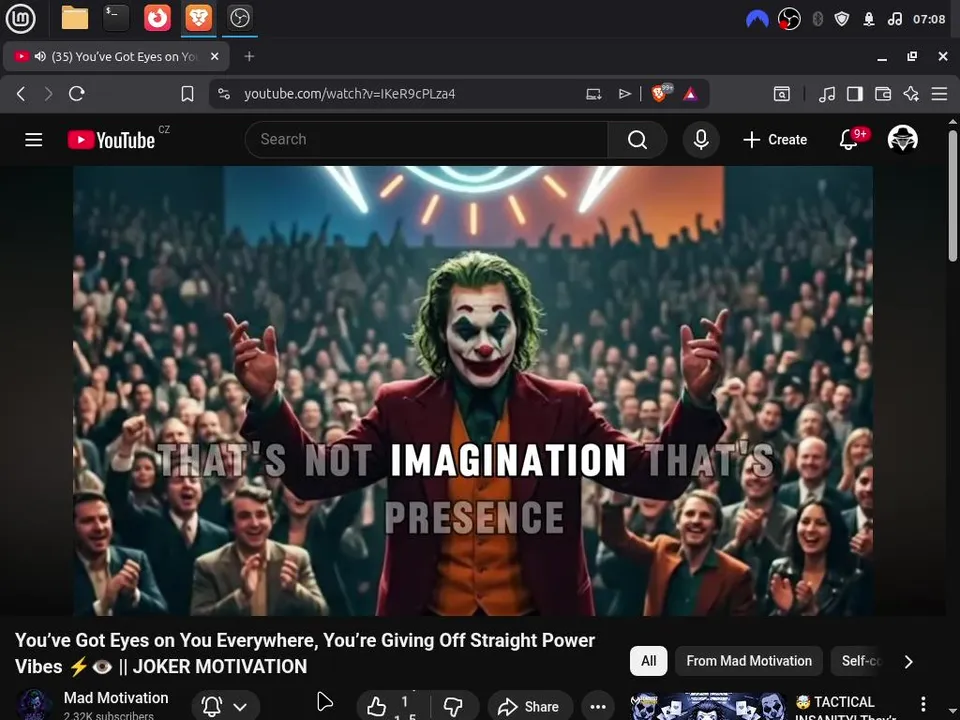960x720 pixels.
Task: Open Brave Shields lion icon
Action: point(661,93)
